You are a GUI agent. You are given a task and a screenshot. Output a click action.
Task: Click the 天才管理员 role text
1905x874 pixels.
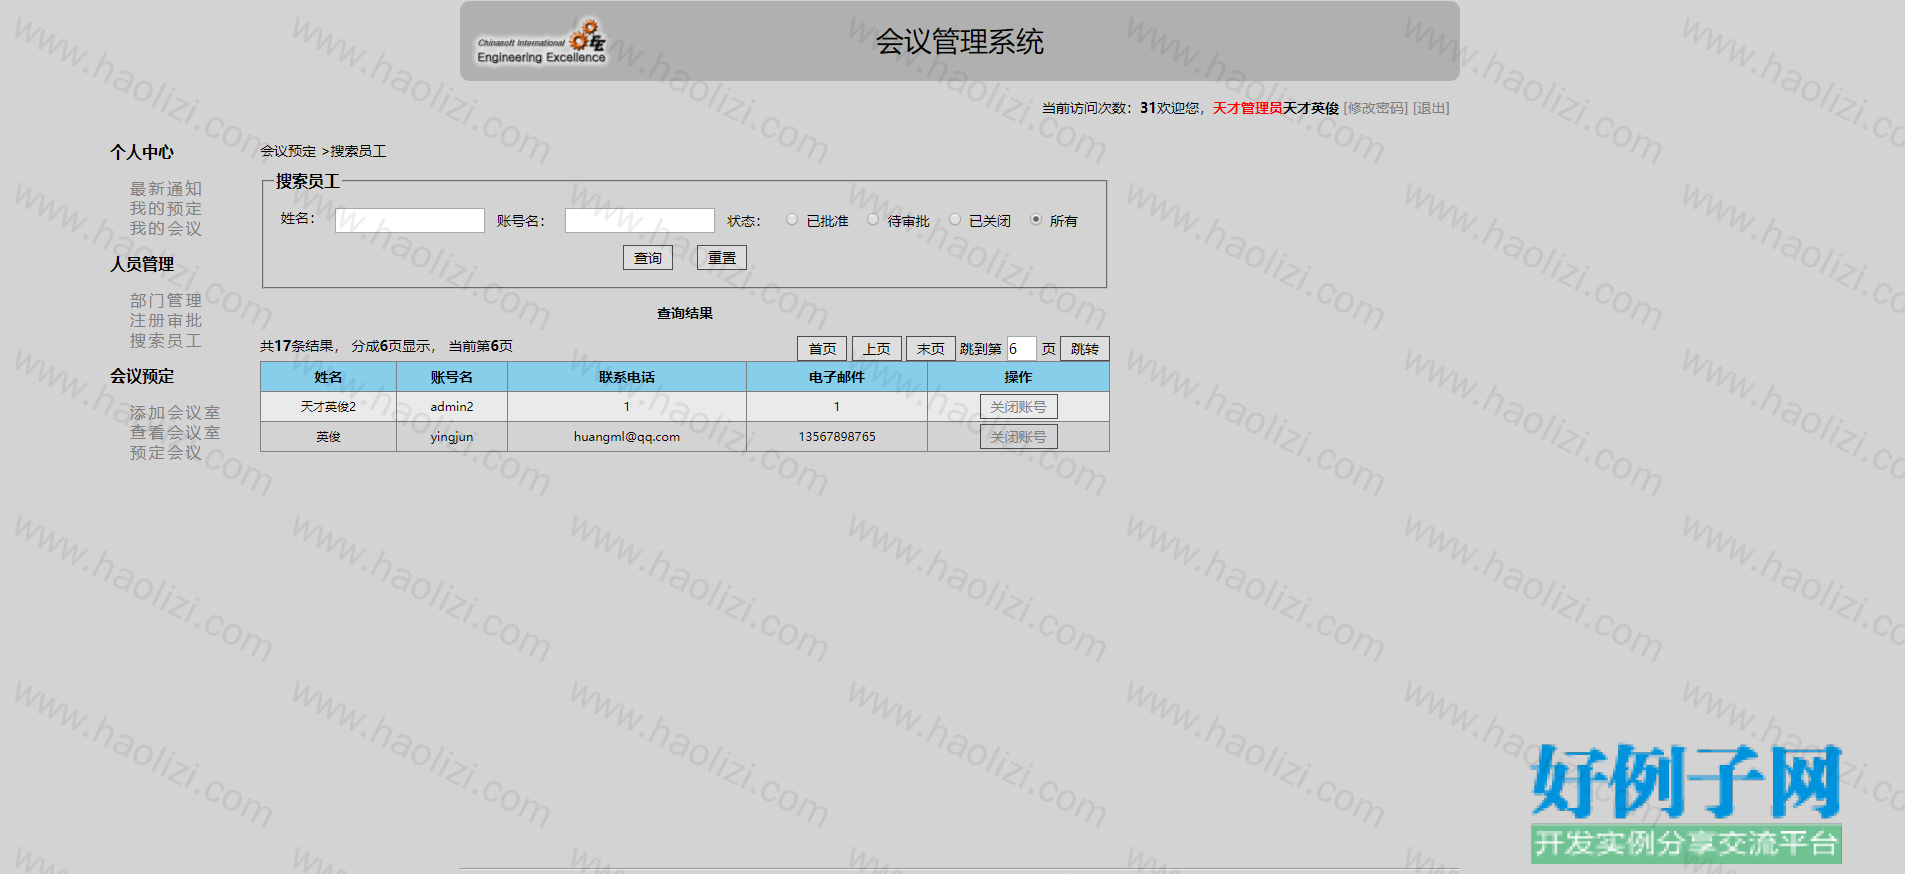click(x=1247, y=108)
